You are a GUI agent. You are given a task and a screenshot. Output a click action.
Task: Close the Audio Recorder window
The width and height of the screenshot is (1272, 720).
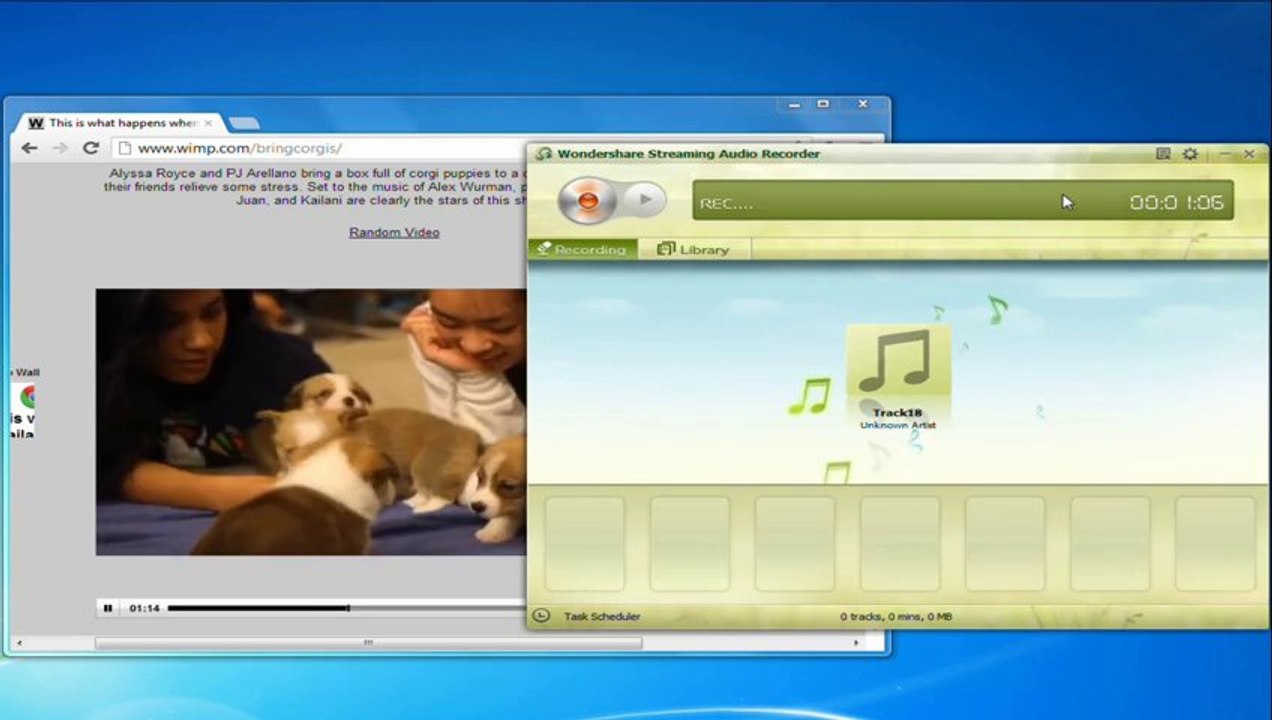click(x=1249, y=154)
